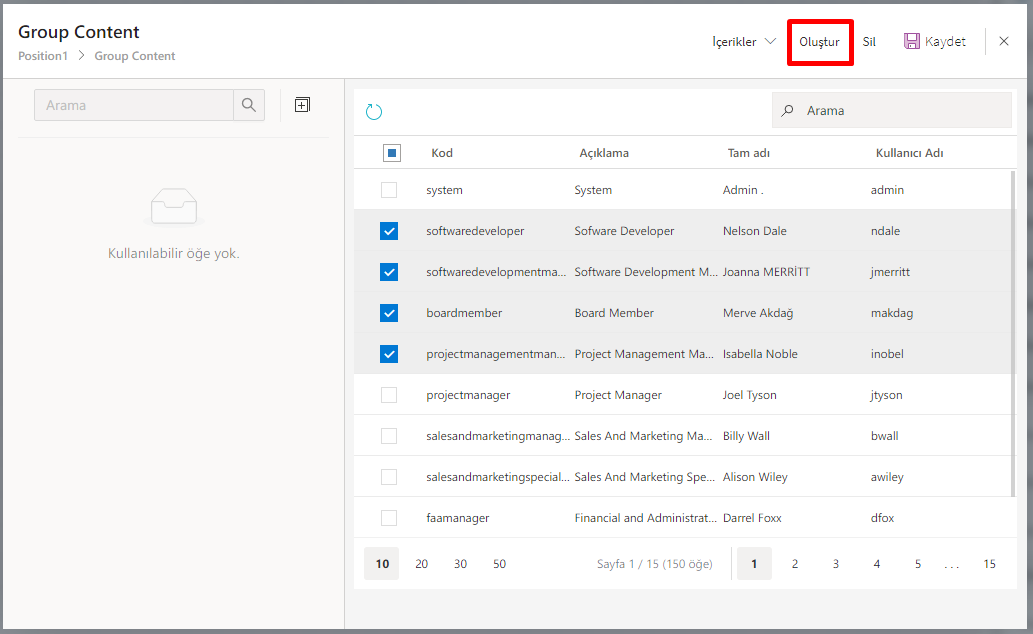Tick the projectmanager row checkbox

point(389,395)
